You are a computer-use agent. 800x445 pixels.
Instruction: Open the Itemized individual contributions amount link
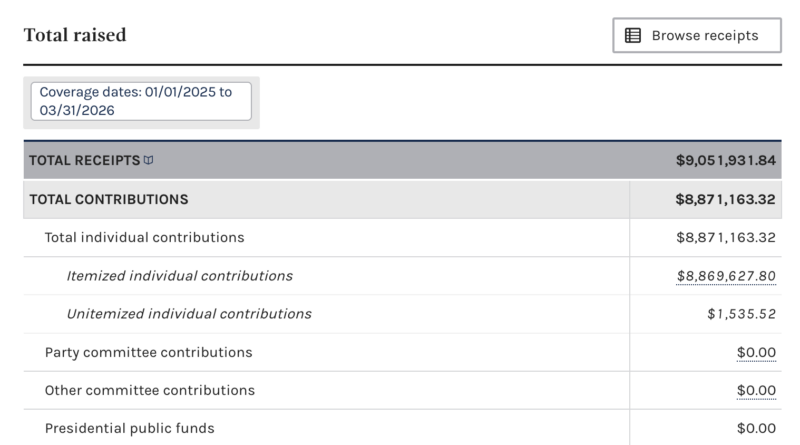(726, 276)
